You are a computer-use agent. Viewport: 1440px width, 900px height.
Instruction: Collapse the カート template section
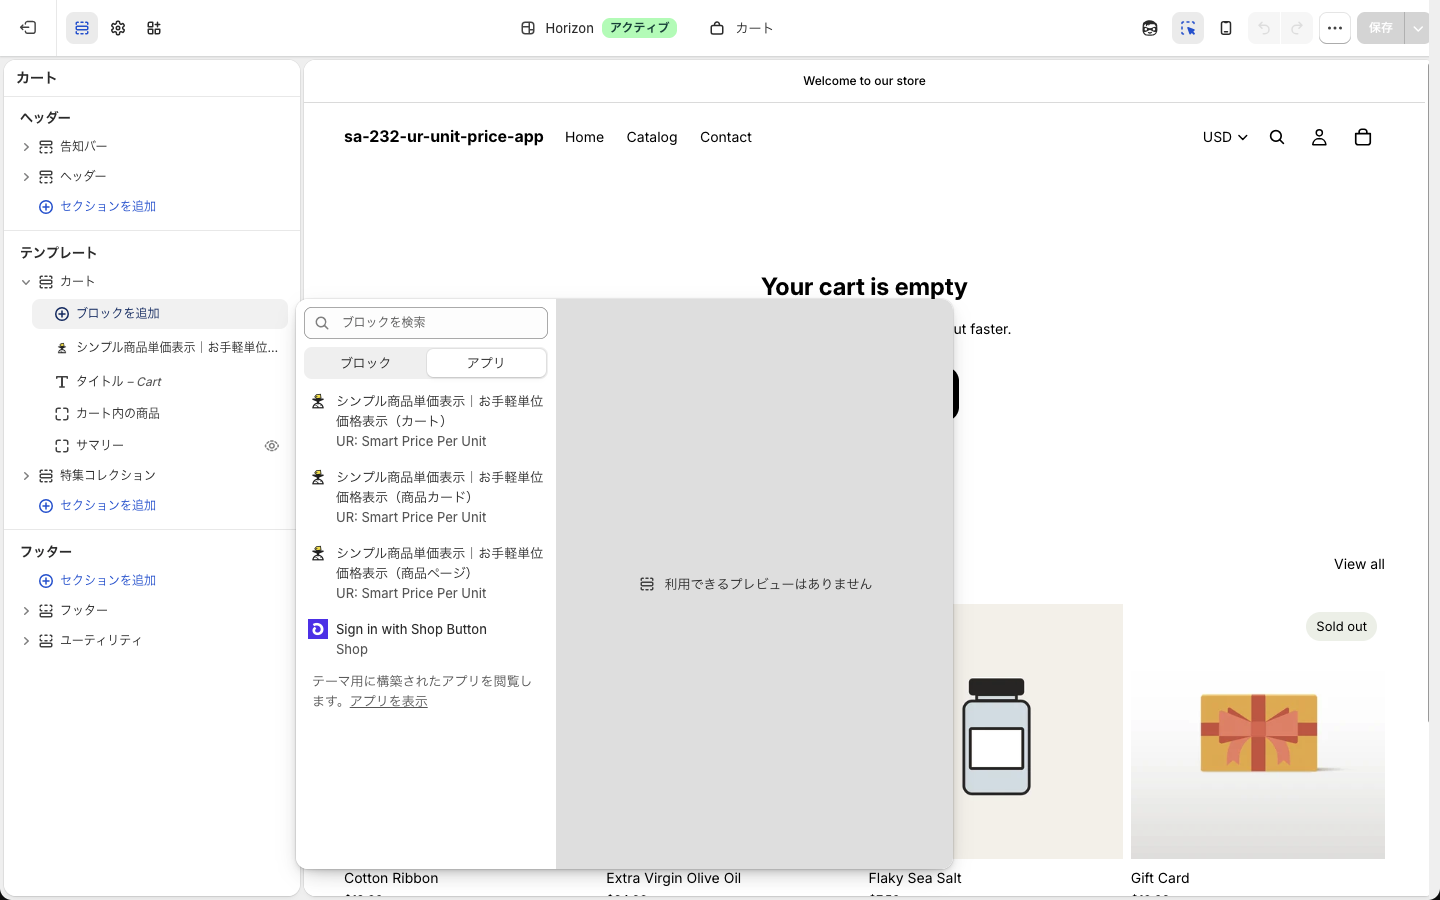(26, 282)
